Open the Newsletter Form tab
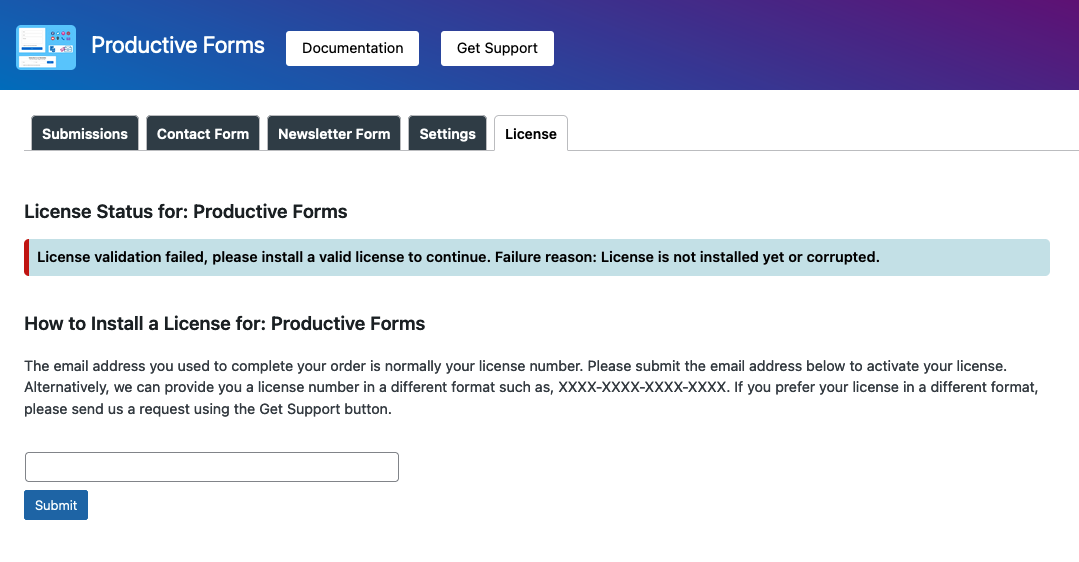Viewport: 1079px width, 562px height. (334, 133)
